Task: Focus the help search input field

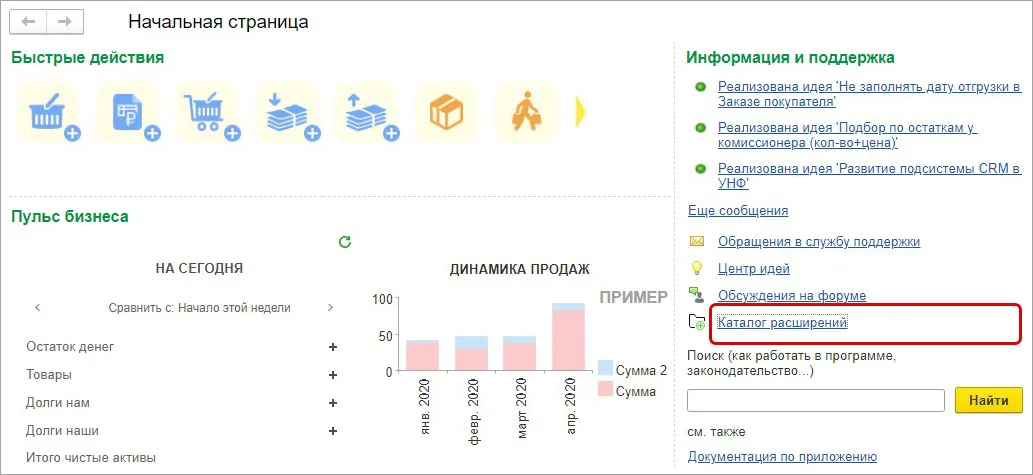Action: point(816,401)
